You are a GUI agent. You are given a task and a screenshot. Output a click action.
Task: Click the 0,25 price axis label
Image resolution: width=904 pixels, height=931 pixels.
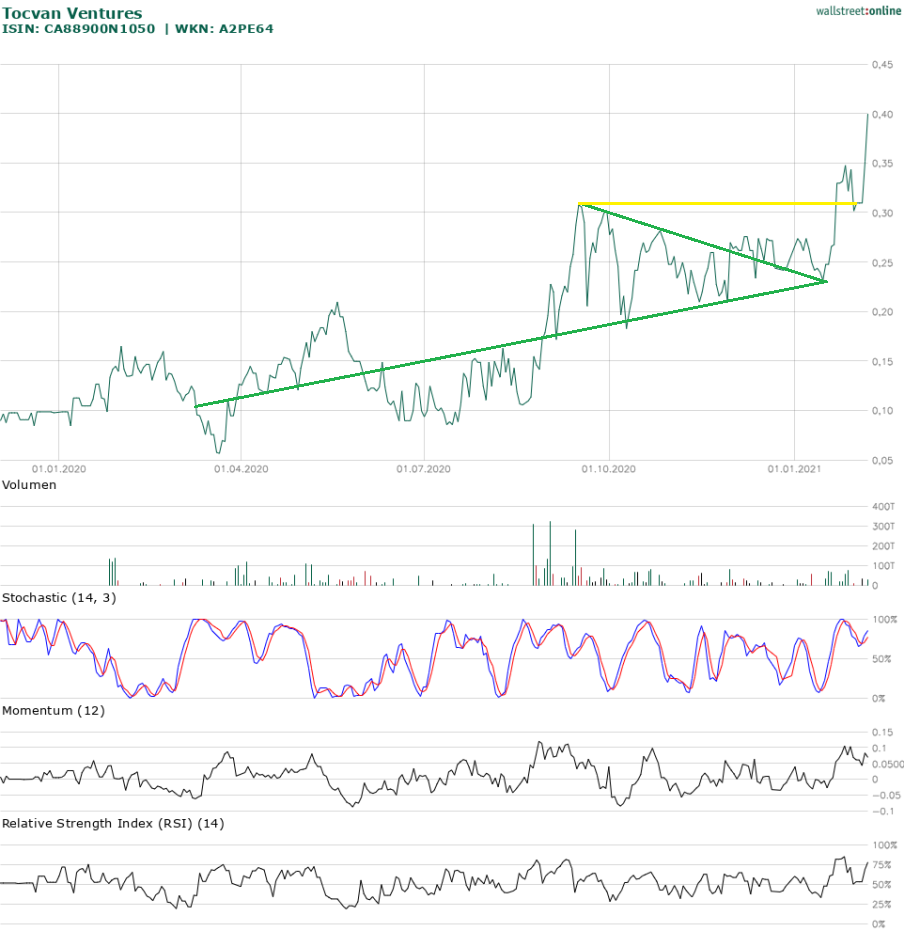point(882,262)
